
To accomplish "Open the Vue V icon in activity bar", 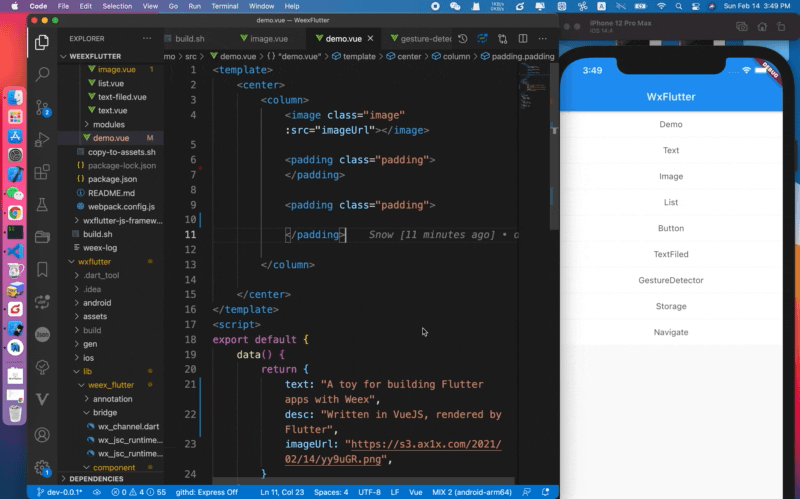I will (x=42, y=398).
